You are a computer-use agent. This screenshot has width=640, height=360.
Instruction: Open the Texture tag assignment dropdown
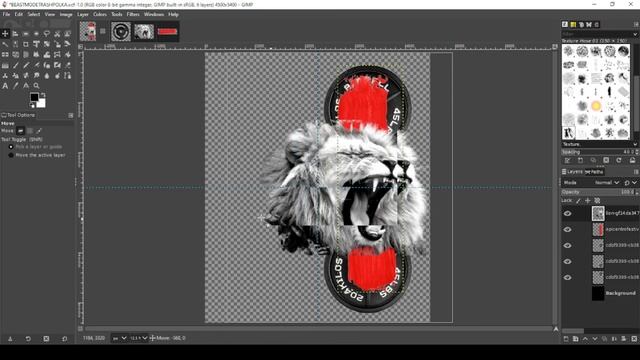635,144
